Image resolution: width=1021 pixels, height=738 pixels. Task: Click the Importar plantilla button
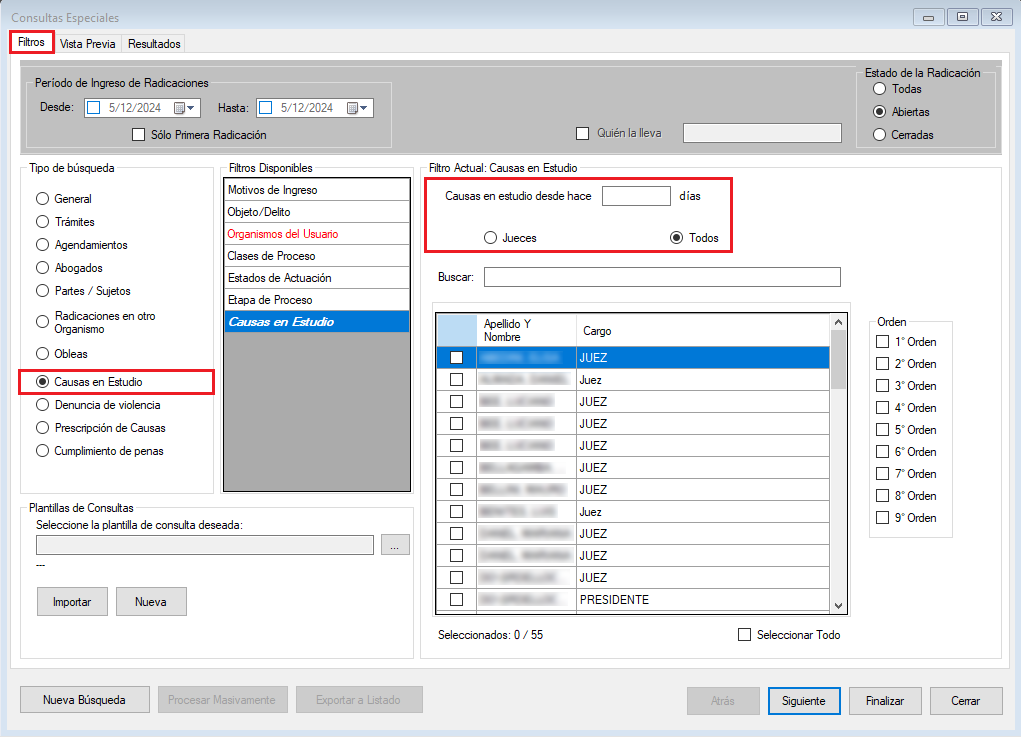[72, 602]
